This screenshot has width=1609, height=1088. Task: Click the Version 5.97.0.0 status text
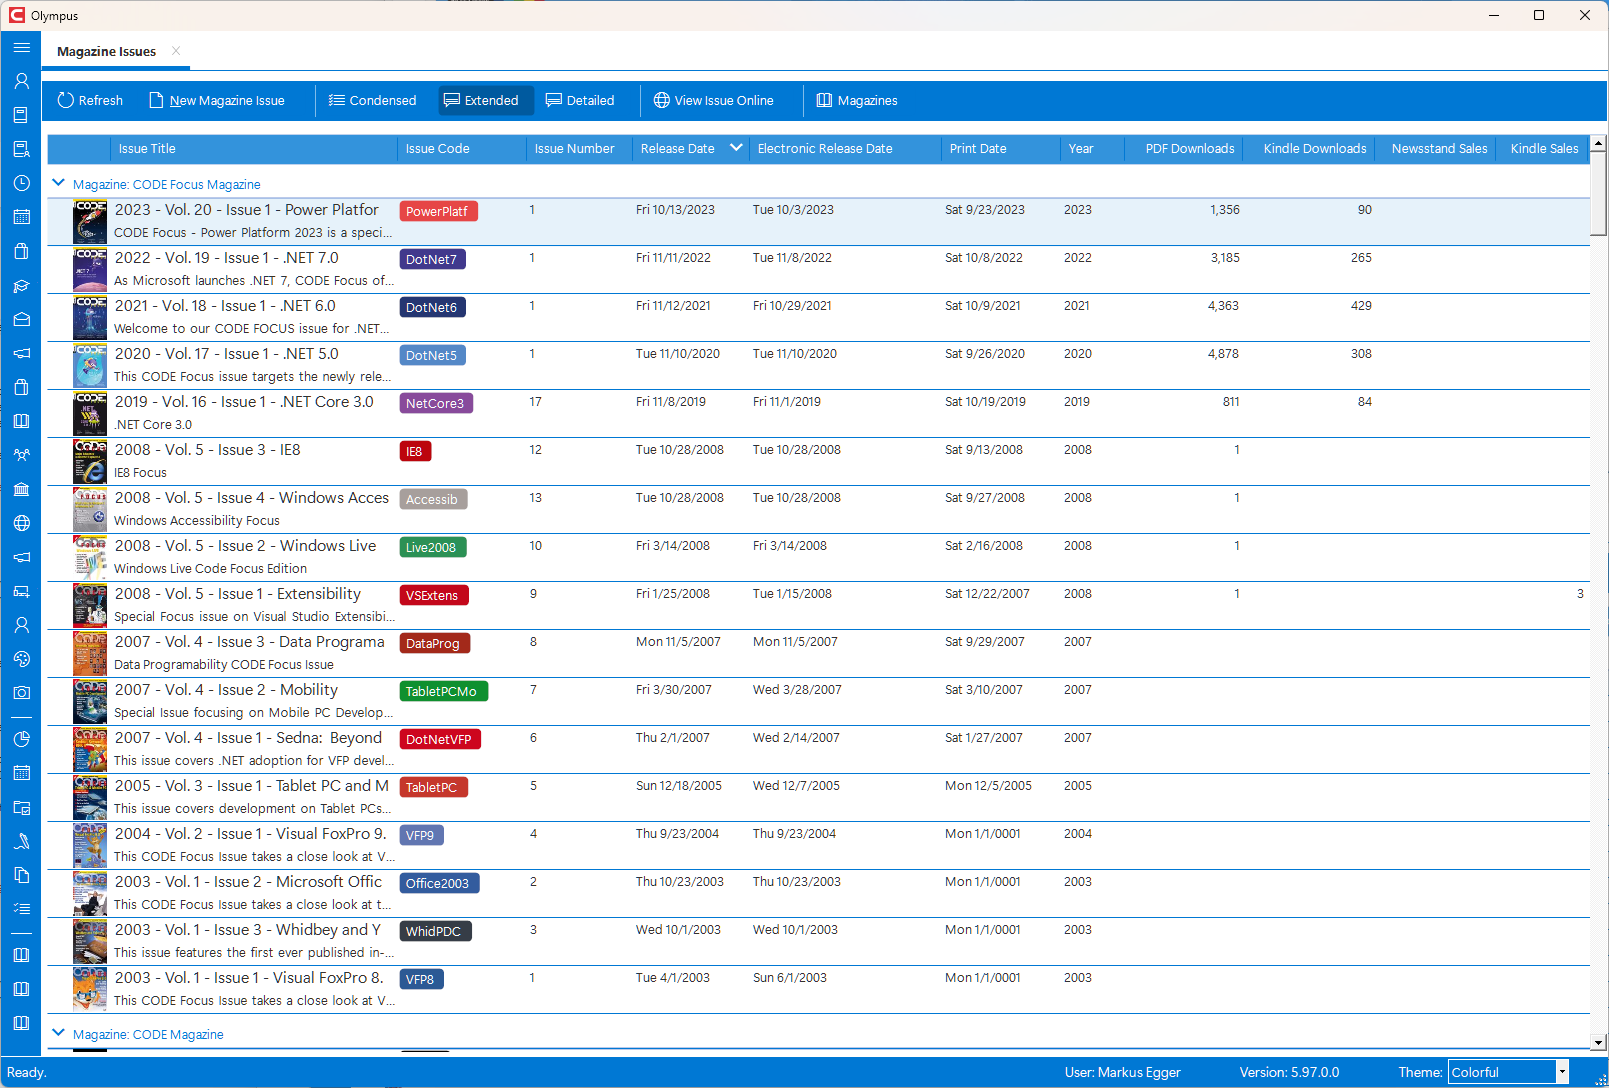point(1289,1072)
